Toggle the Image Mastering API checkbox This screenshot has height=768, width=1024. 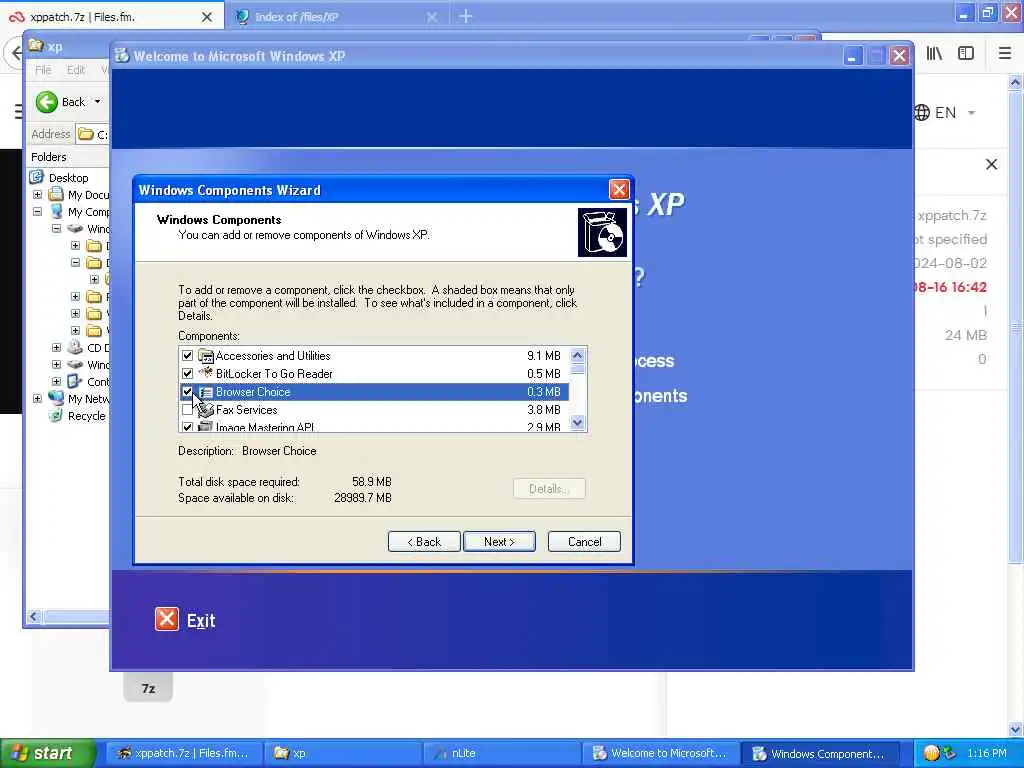(187, 426)
